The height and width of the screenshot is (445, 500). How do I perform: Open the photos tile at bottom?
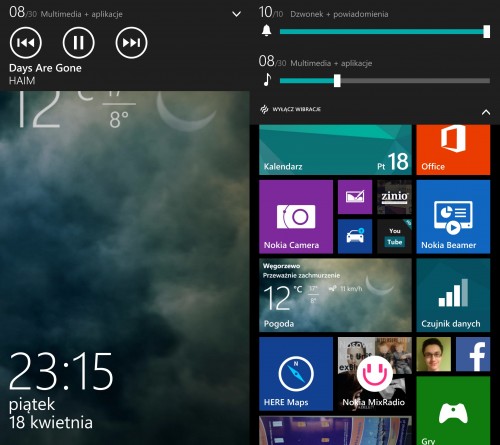(335, 430)
